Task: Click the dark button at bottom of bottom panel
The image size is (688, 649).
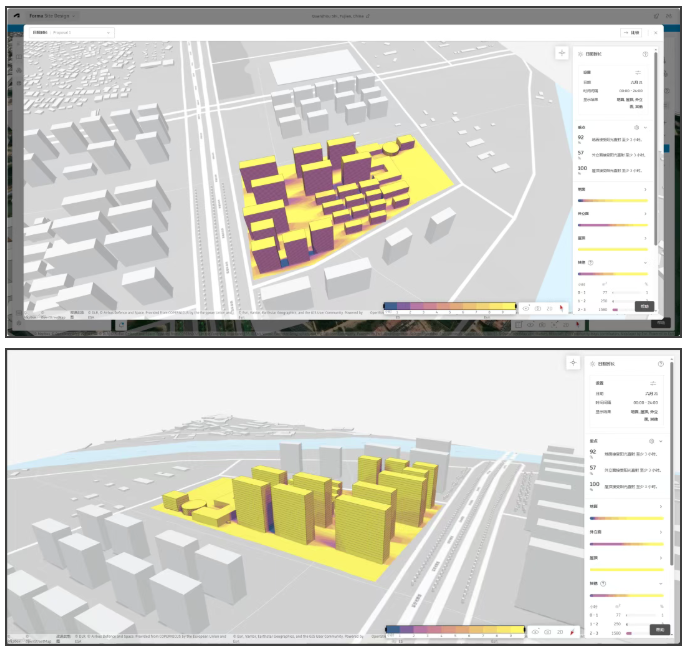Action: pyautogui.click(x=660, y=629)
